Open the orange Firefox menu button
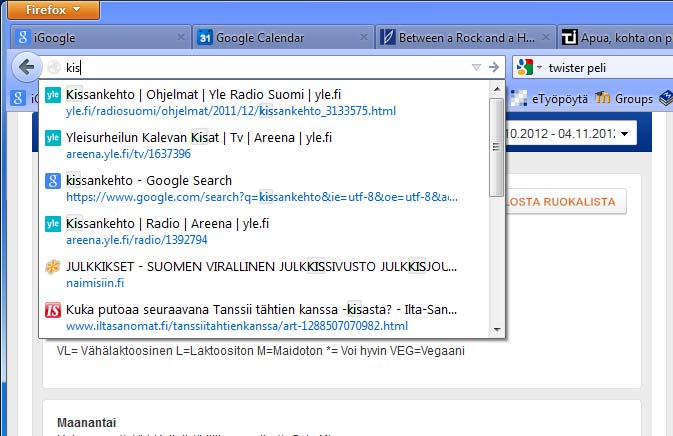 coord(54,9)
